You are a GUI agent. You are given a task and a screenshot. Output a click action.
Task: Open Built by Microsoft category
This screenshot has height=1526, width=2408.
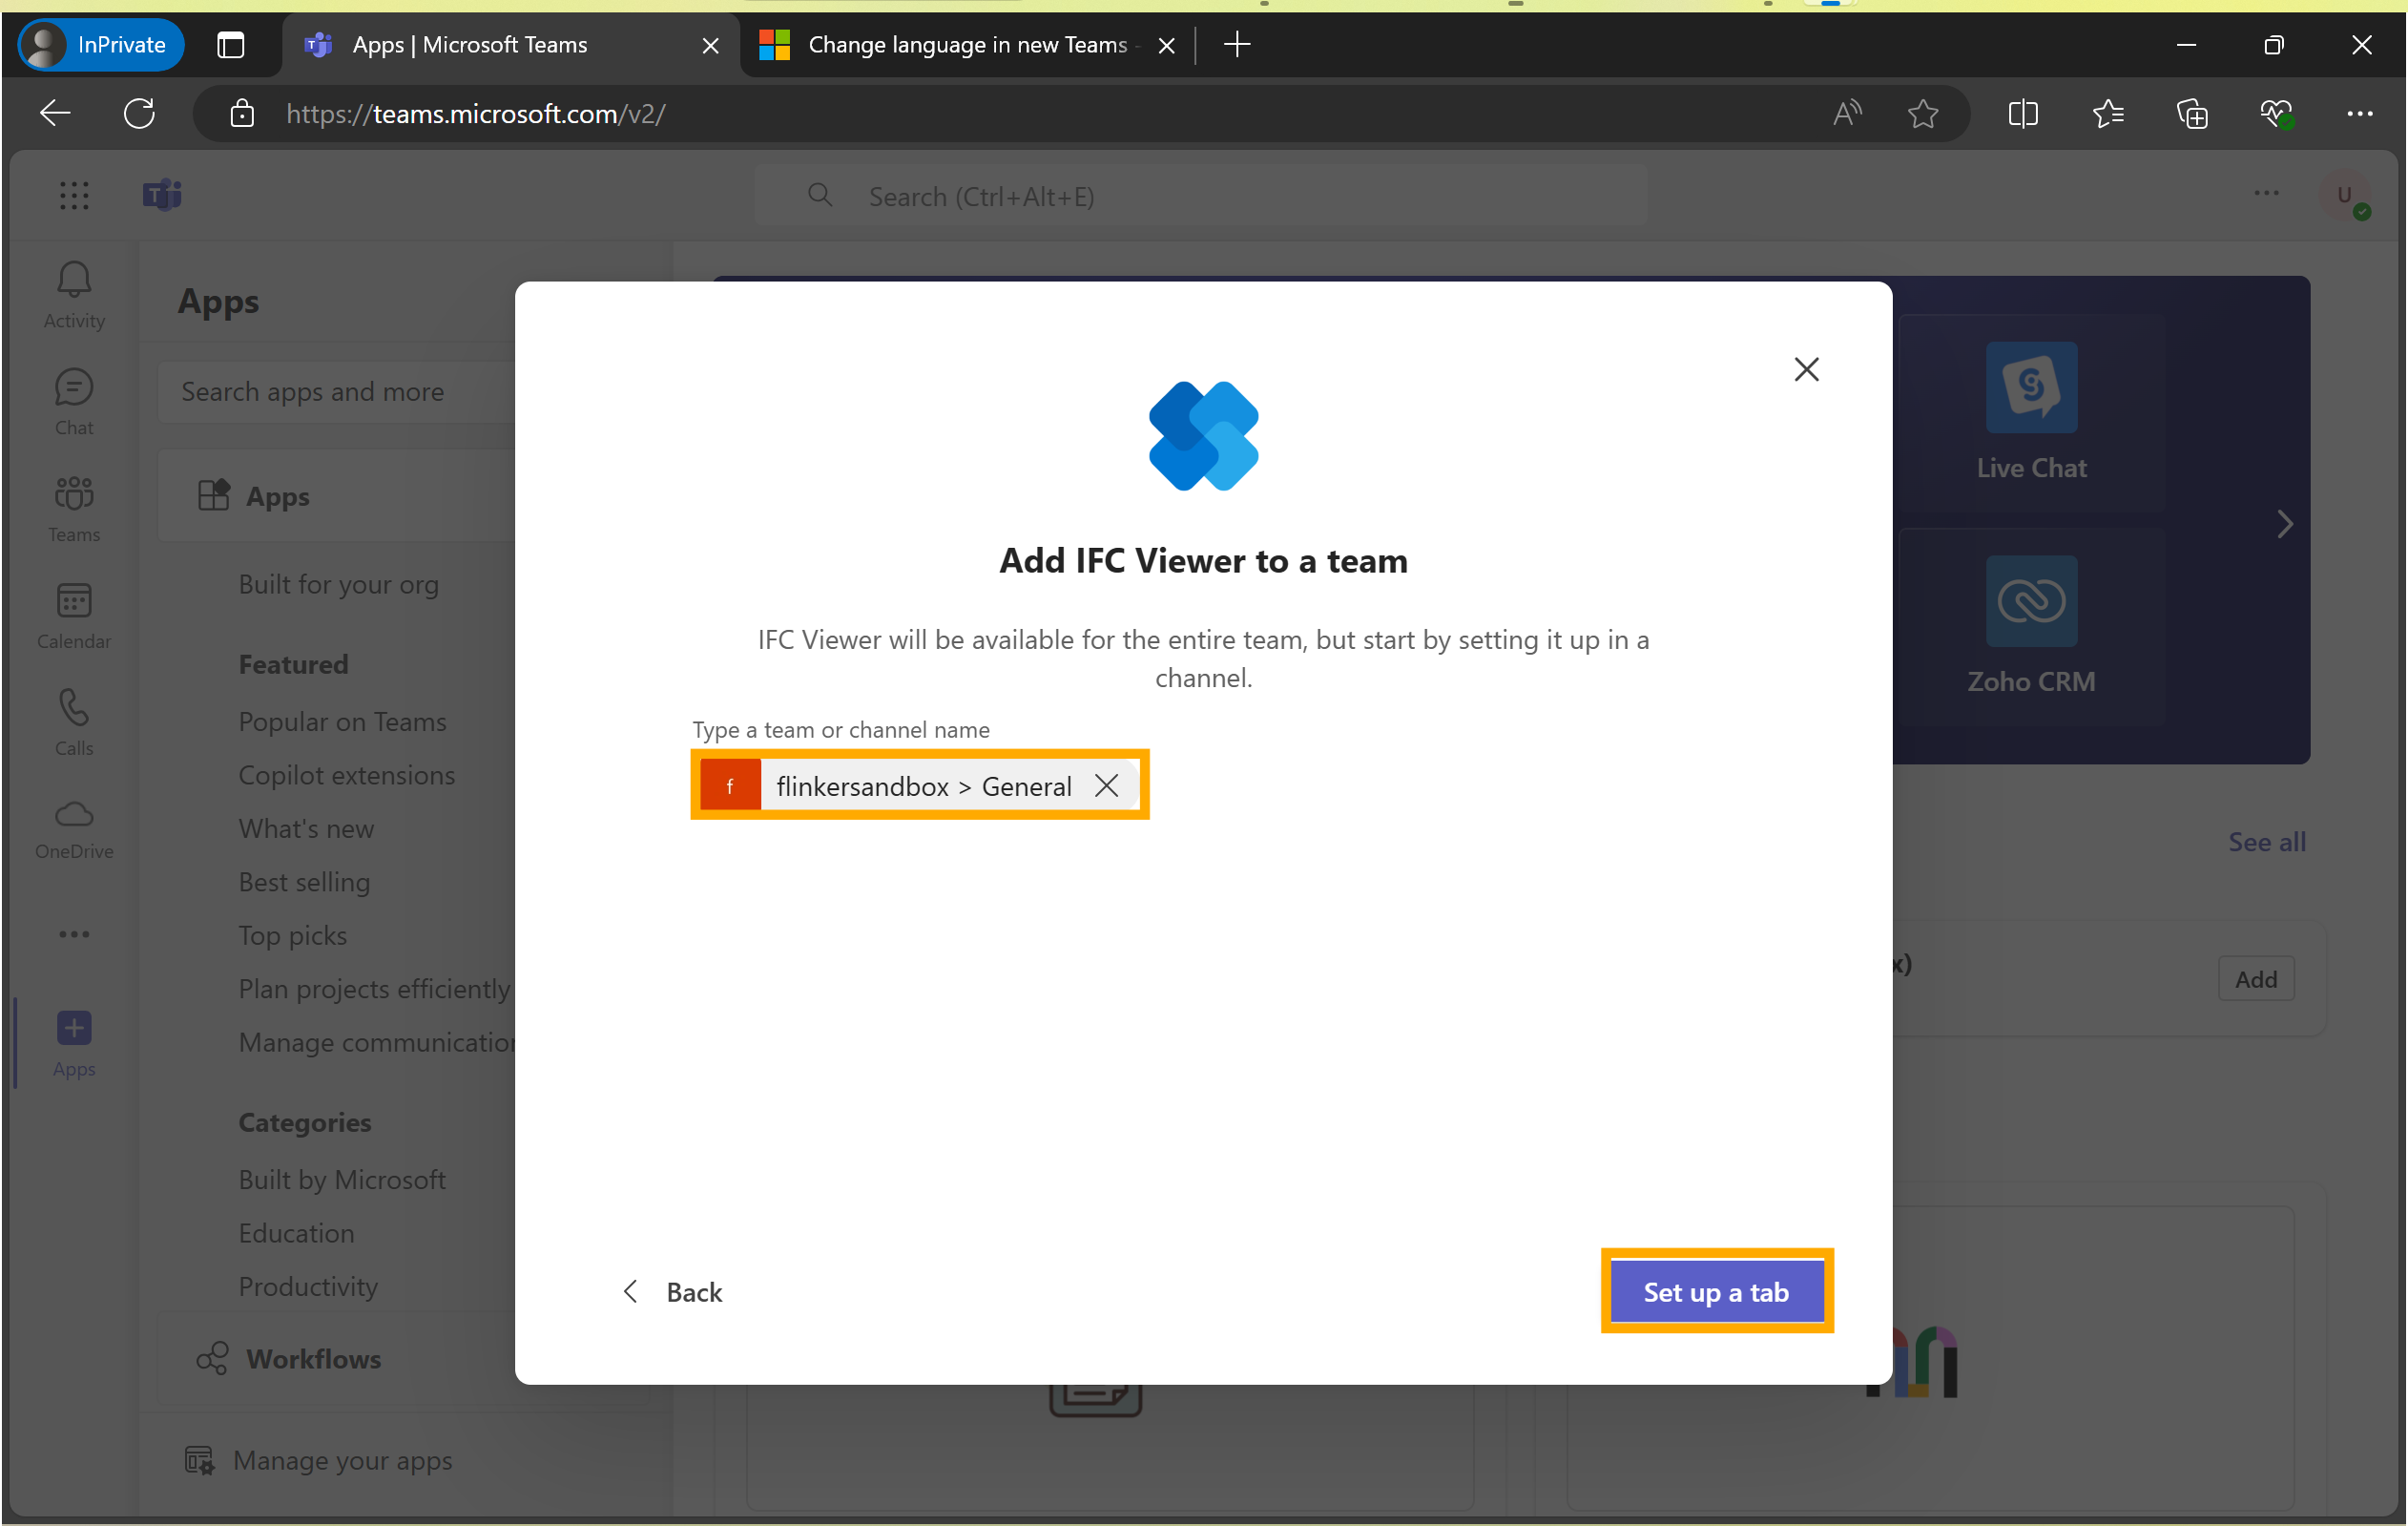342,1179
